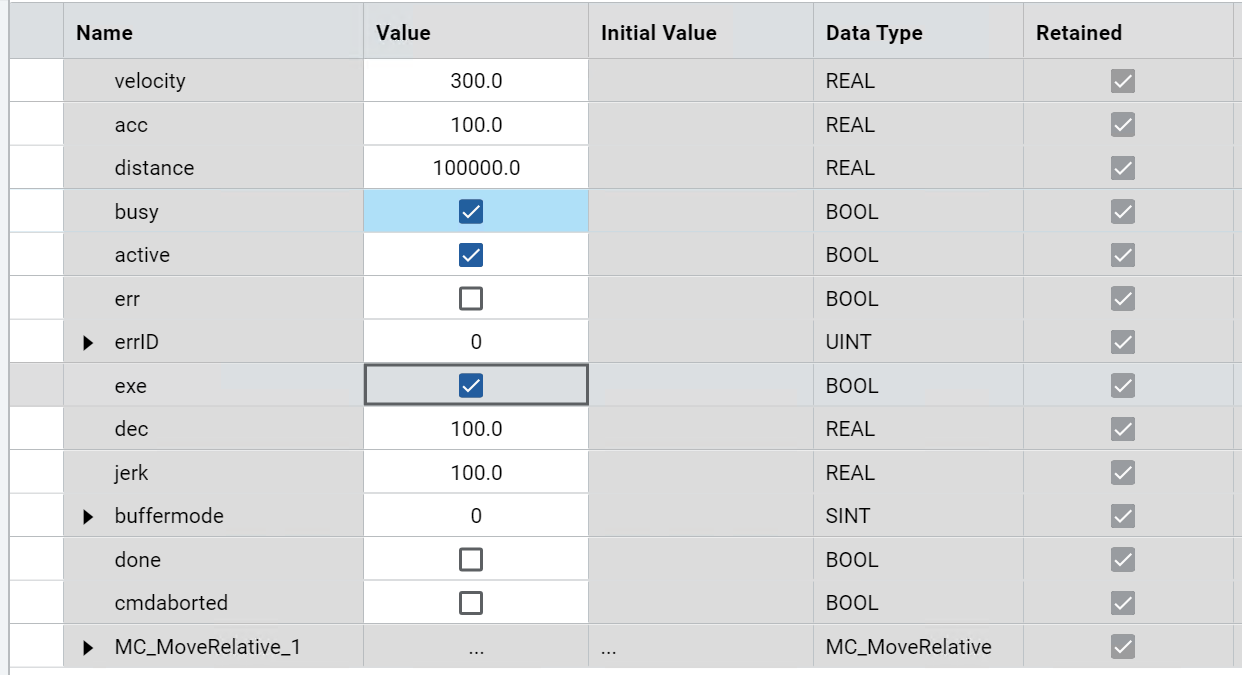
Task: Enable the err value checkbox
Action: 470,299
